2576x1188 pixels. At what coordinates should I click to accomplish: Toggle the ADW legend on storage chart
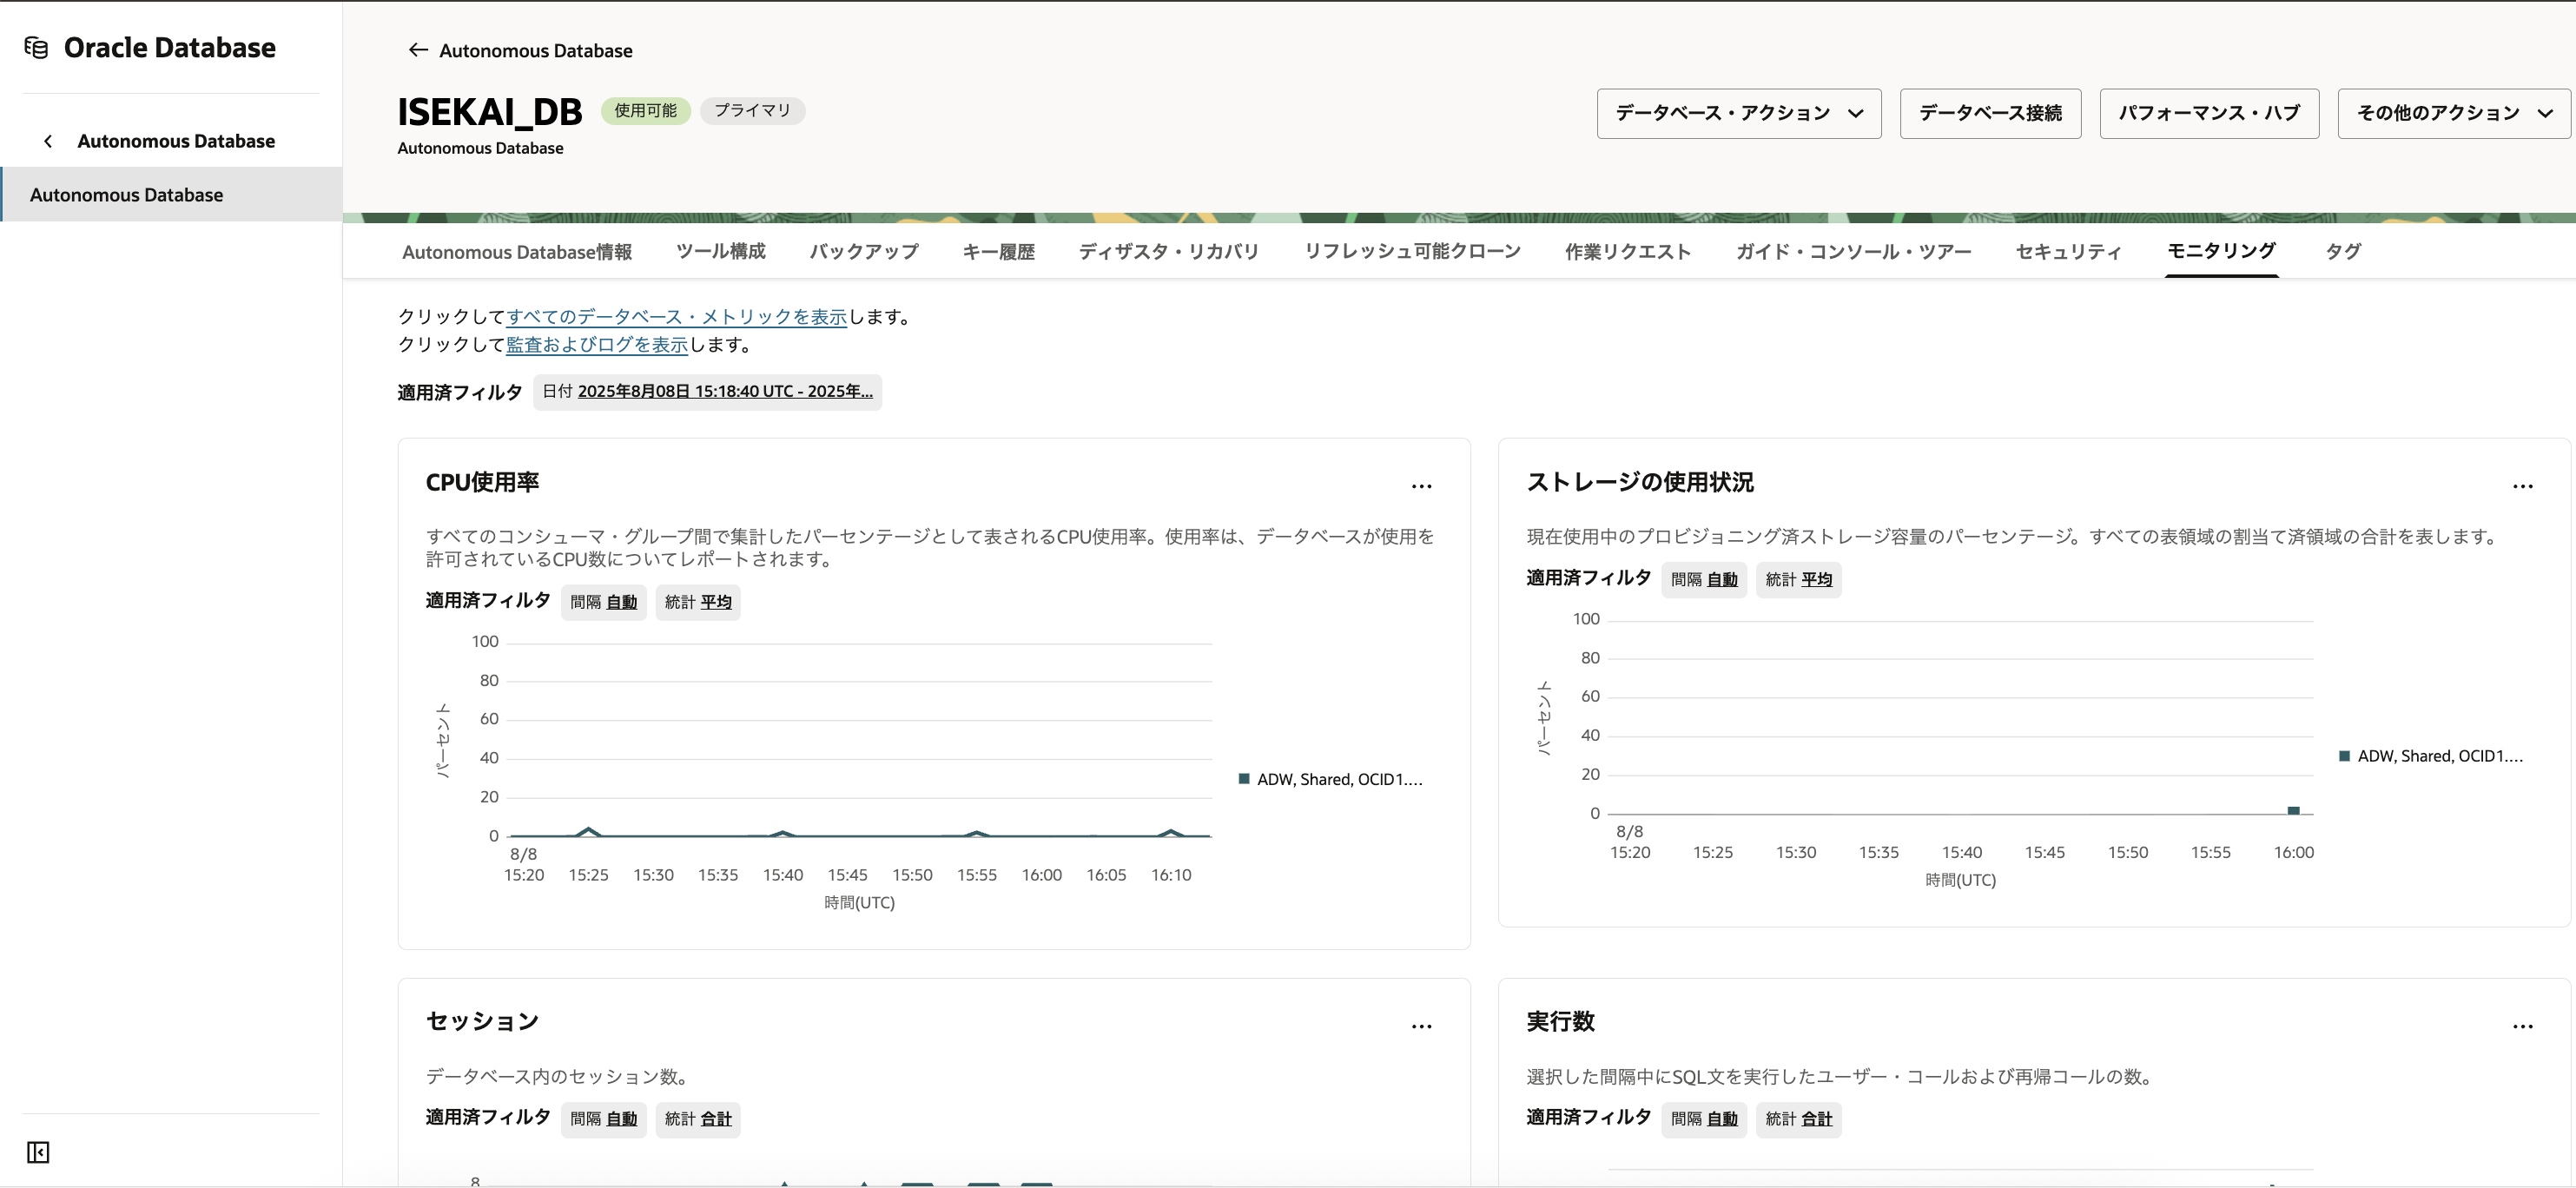click(x=2430, y=756)
